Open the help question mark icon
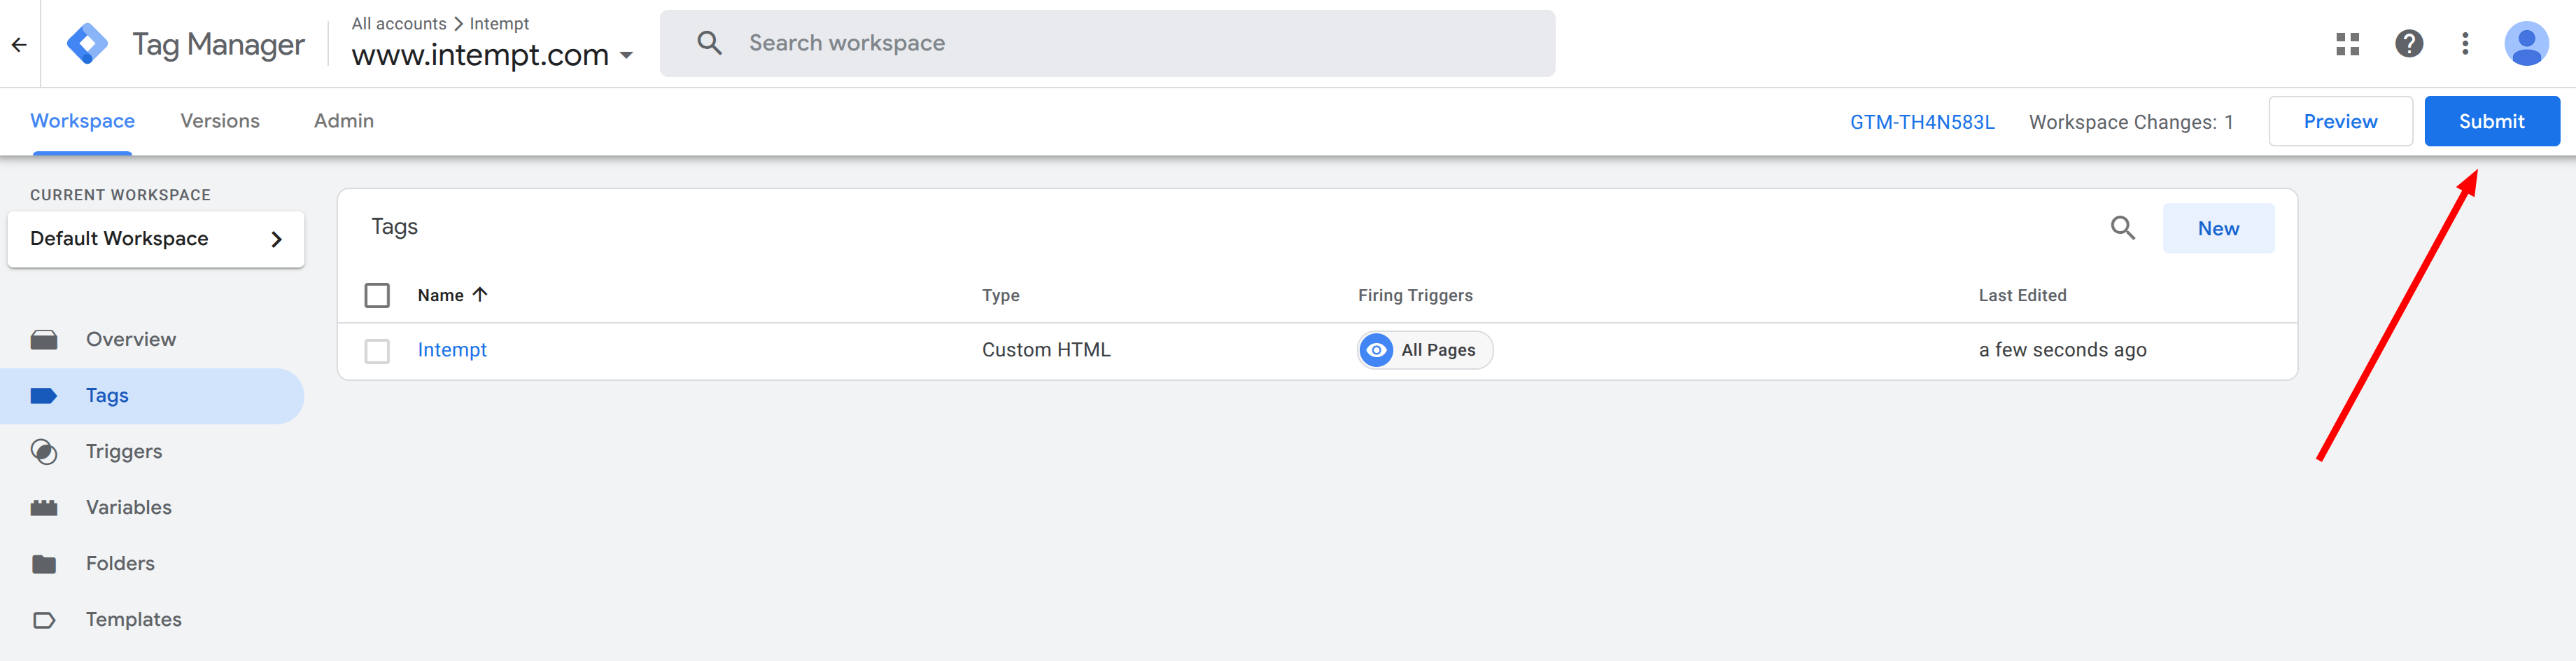 click(2408, 44)
